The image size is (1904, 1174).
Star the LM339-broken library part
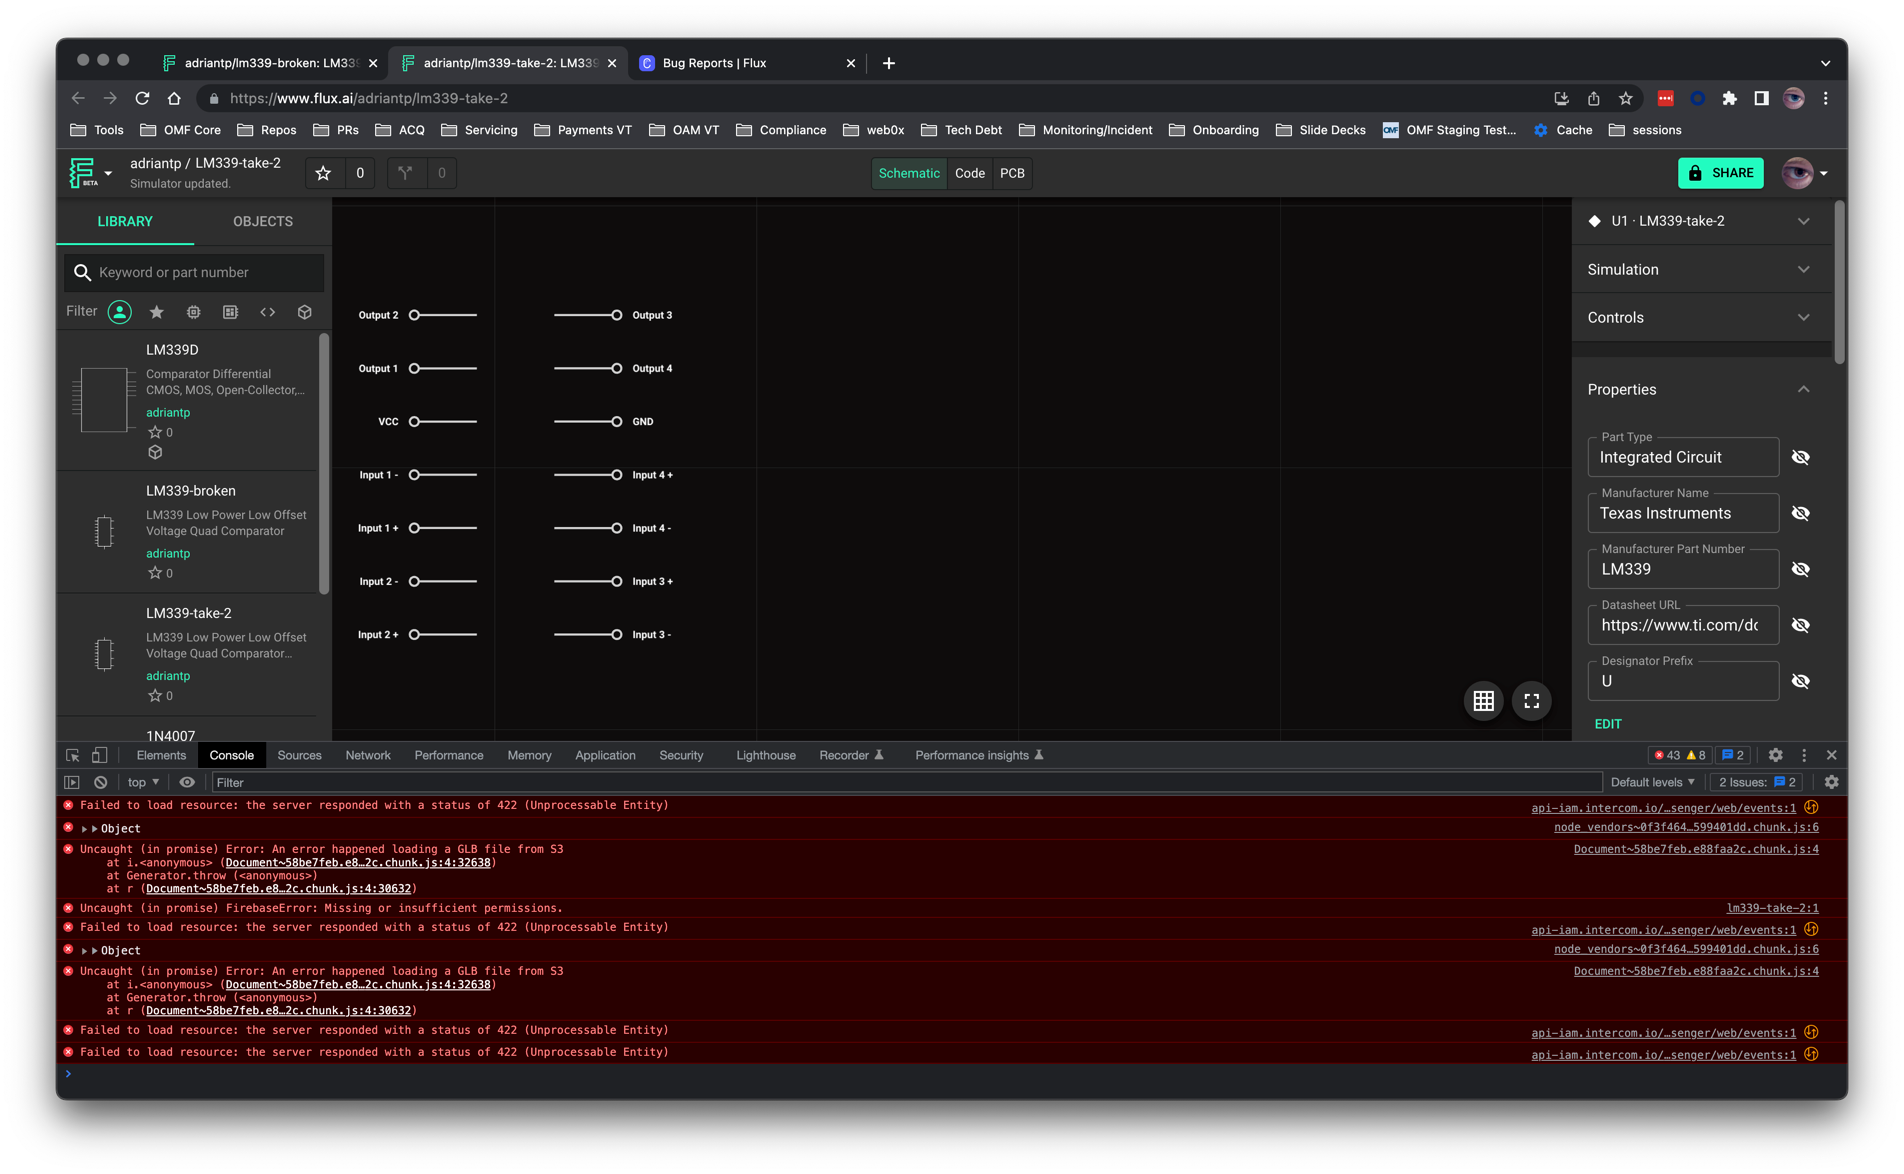[x=154, y=573]
